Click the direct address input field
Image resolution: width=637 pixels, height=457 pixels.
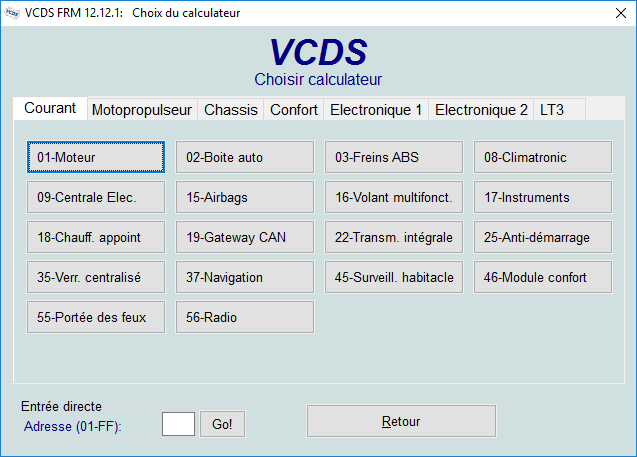[178, 423]
